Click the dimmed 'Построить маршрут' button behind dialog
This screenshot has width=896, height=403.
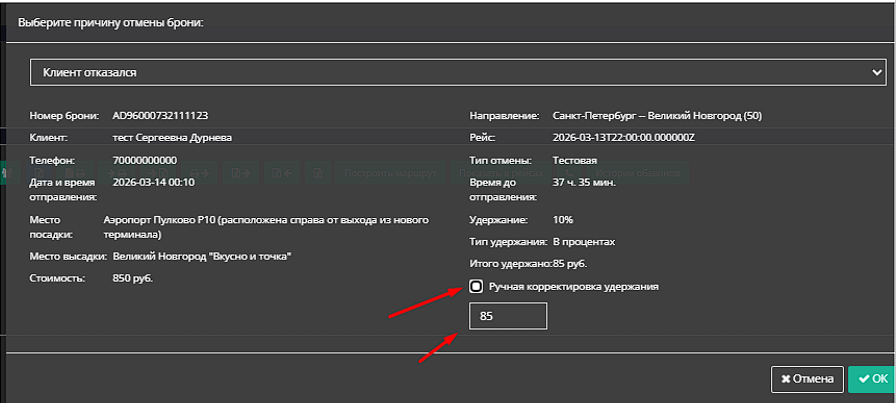[x=390, y=172]
